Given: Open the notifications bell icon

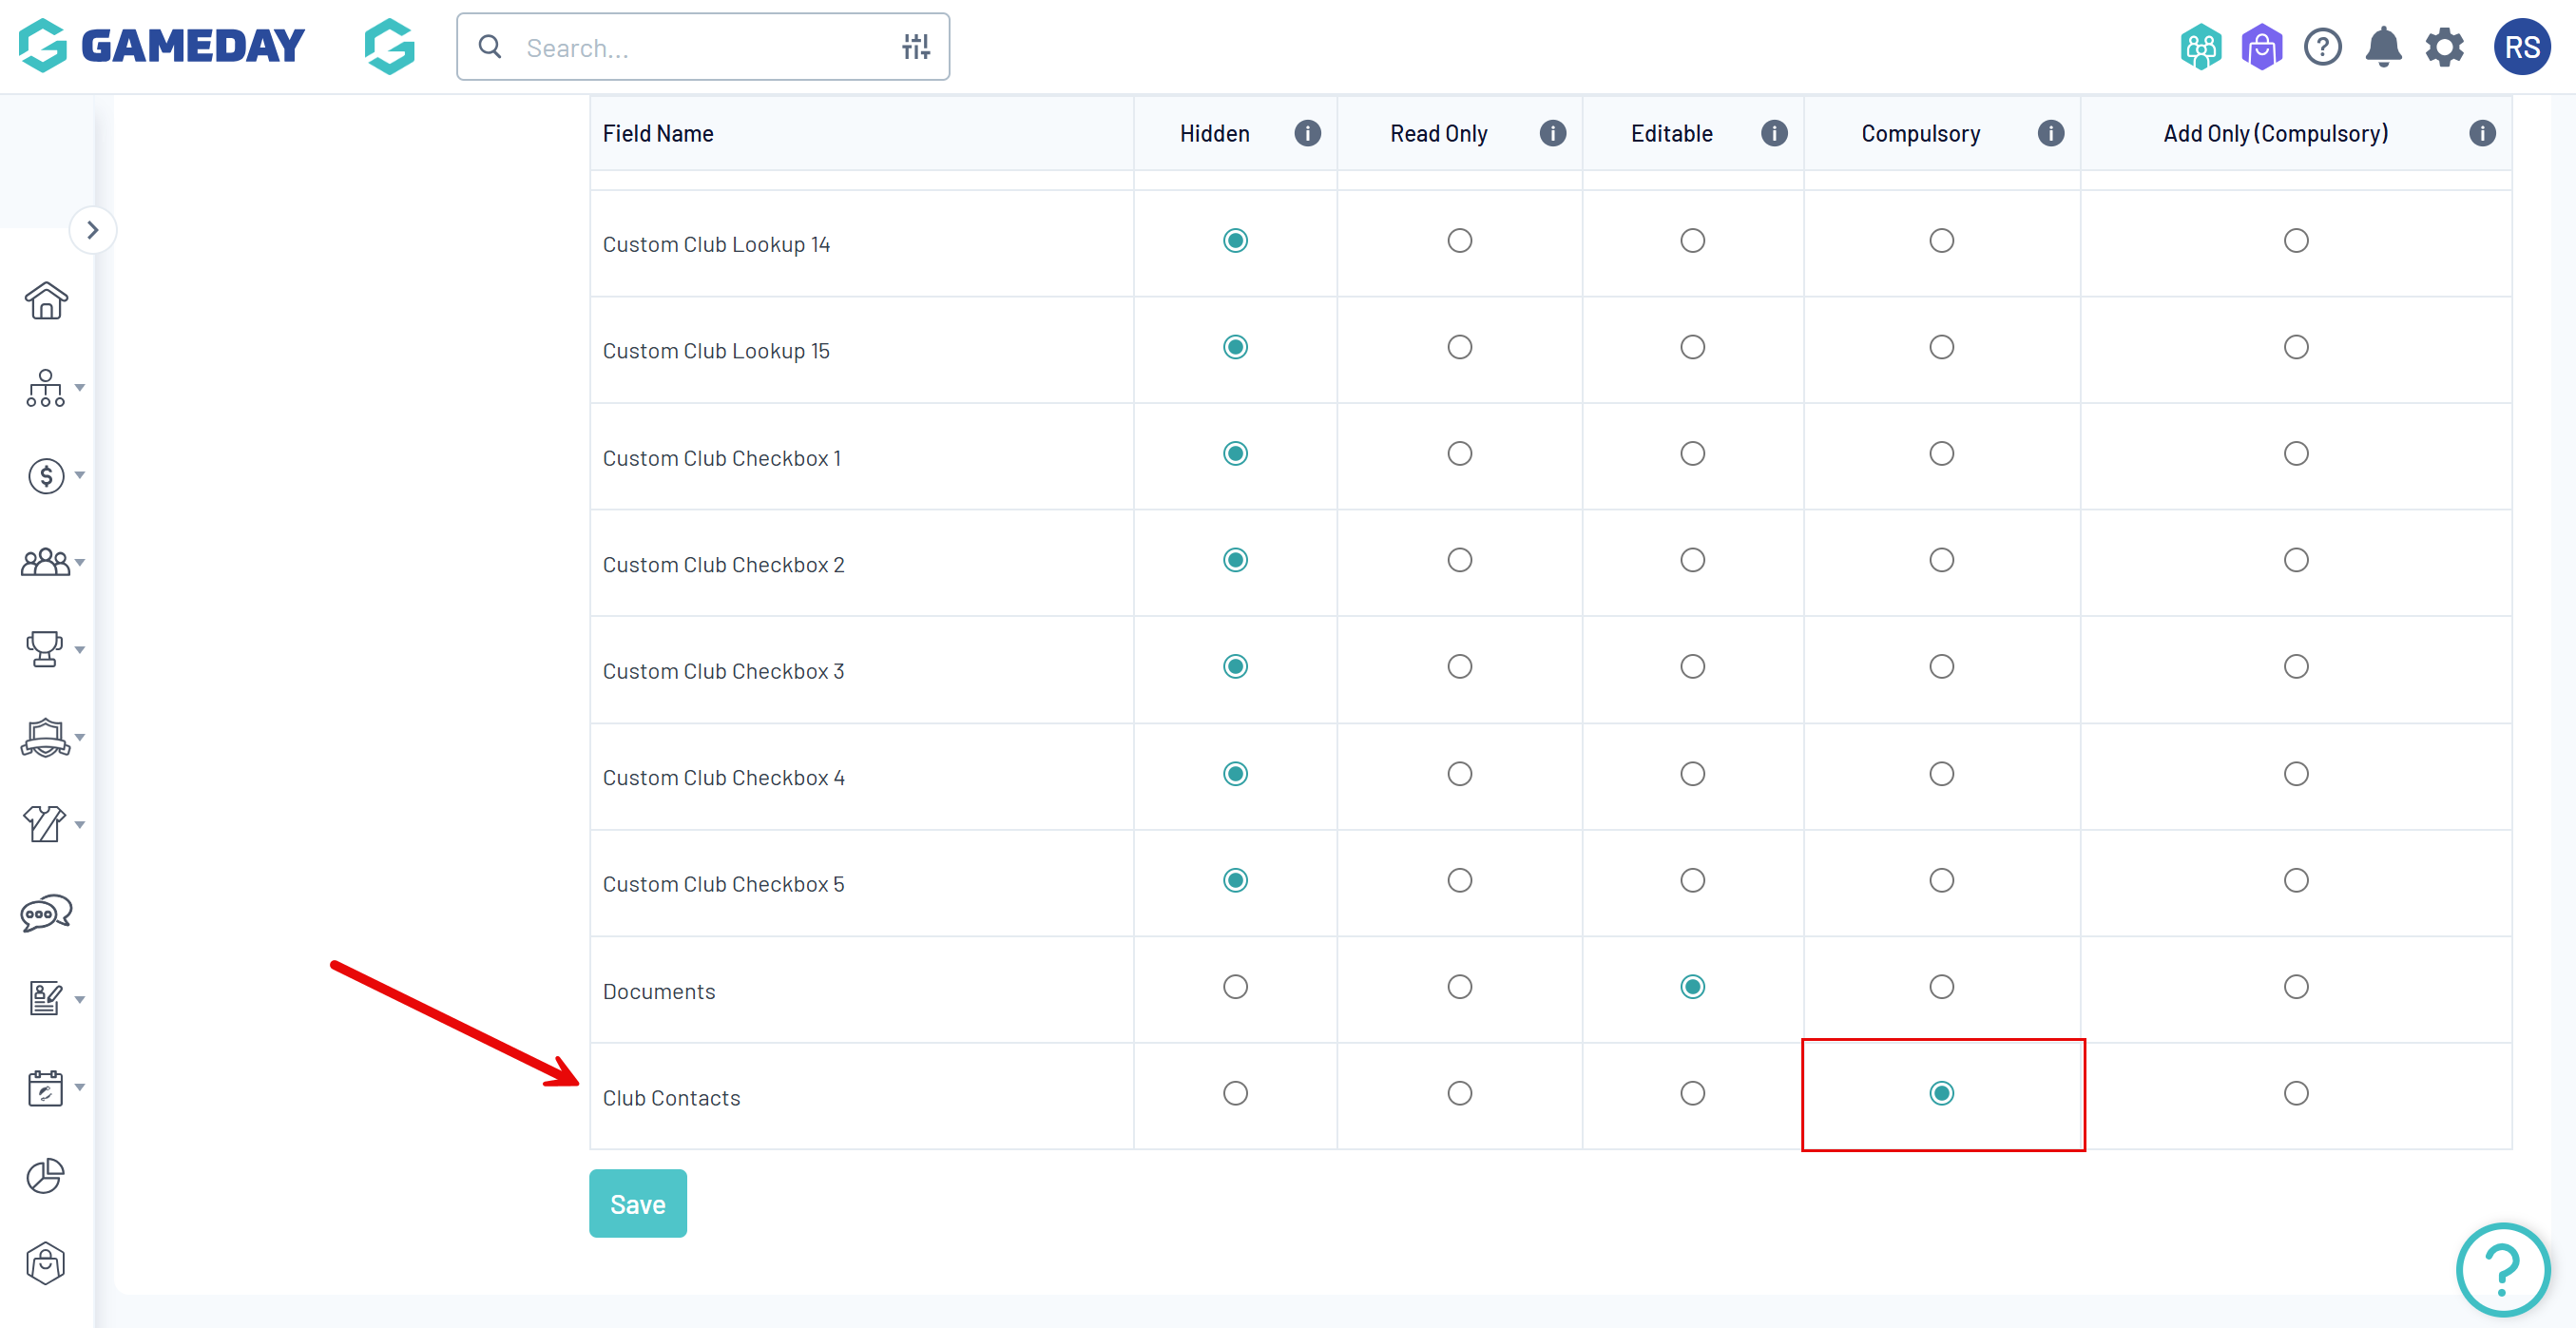Looking at the screenshot, I should pos(2383,47).
